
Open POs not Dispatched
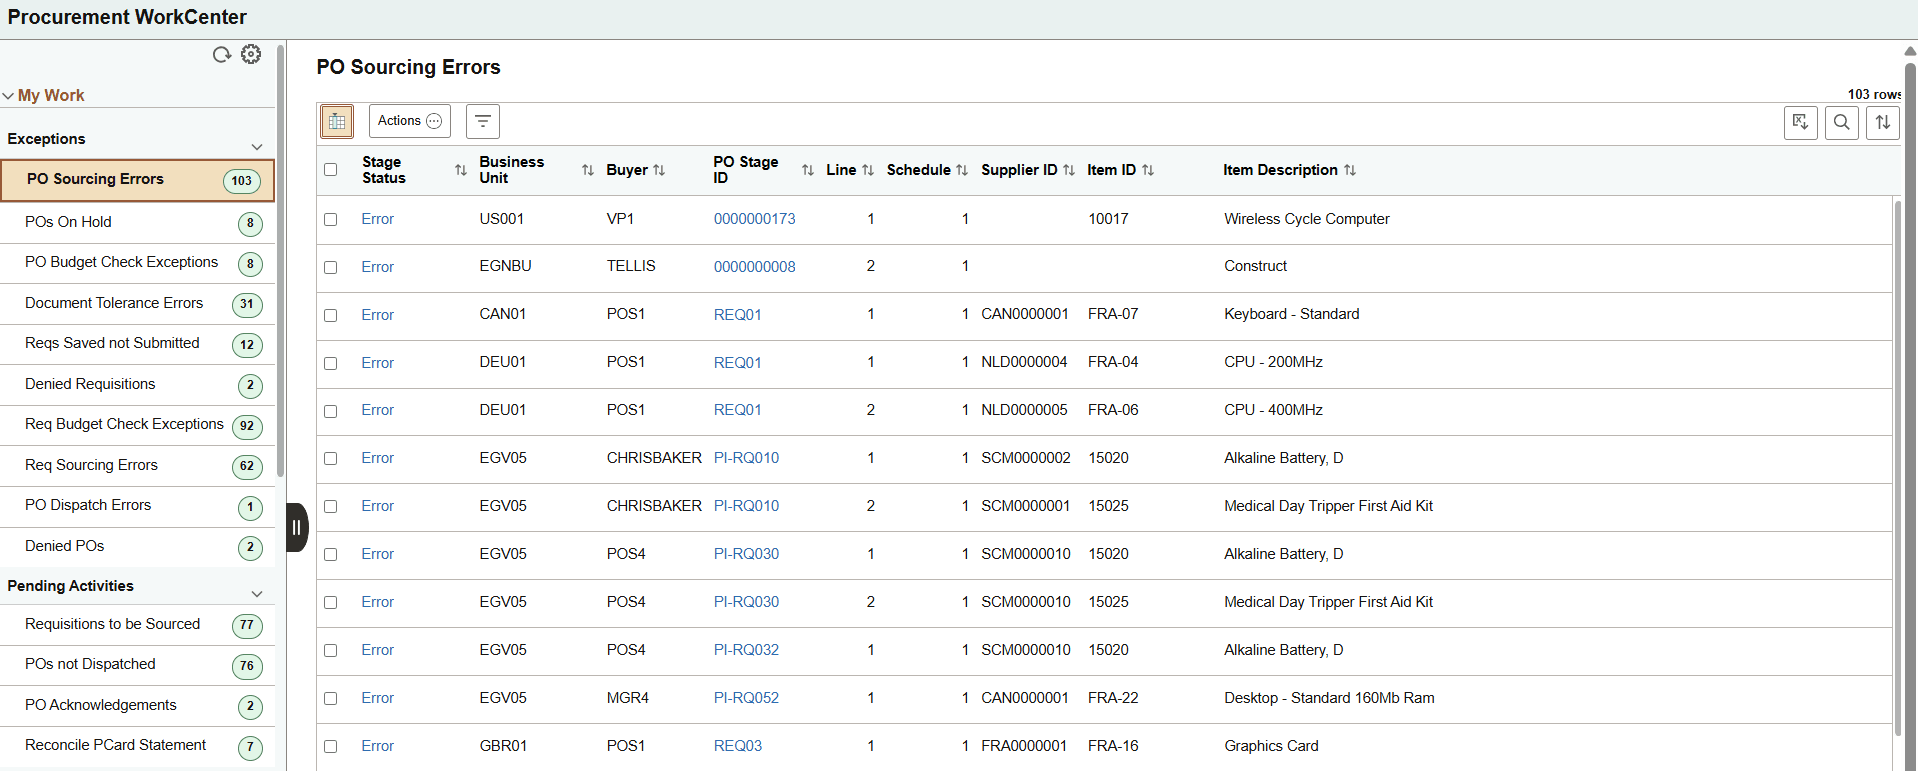click(x=138, y=665)
